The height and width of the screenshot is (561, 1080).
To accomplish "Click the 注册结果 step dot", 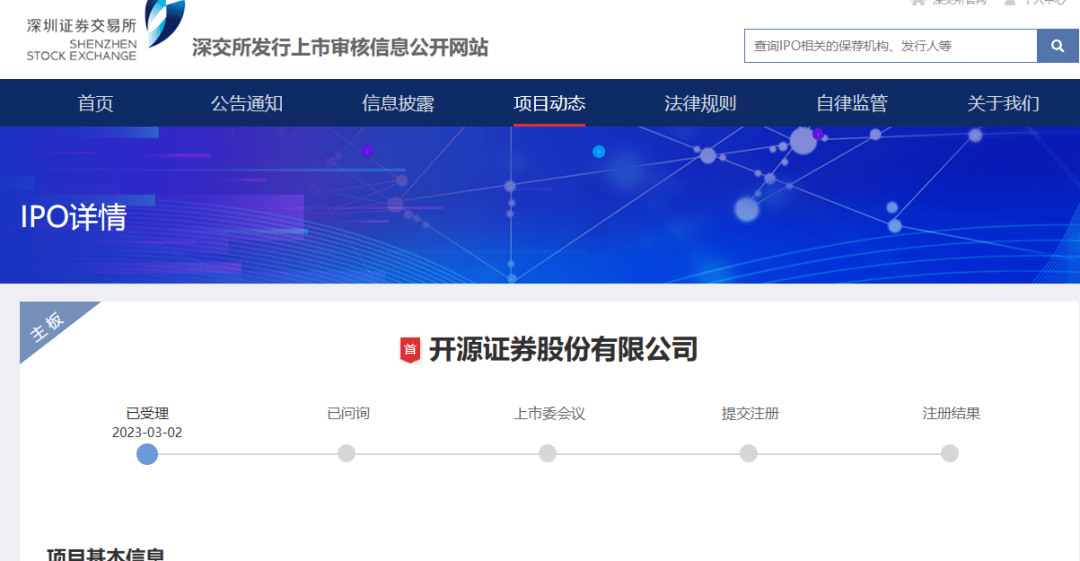I will tap(950, 454).
